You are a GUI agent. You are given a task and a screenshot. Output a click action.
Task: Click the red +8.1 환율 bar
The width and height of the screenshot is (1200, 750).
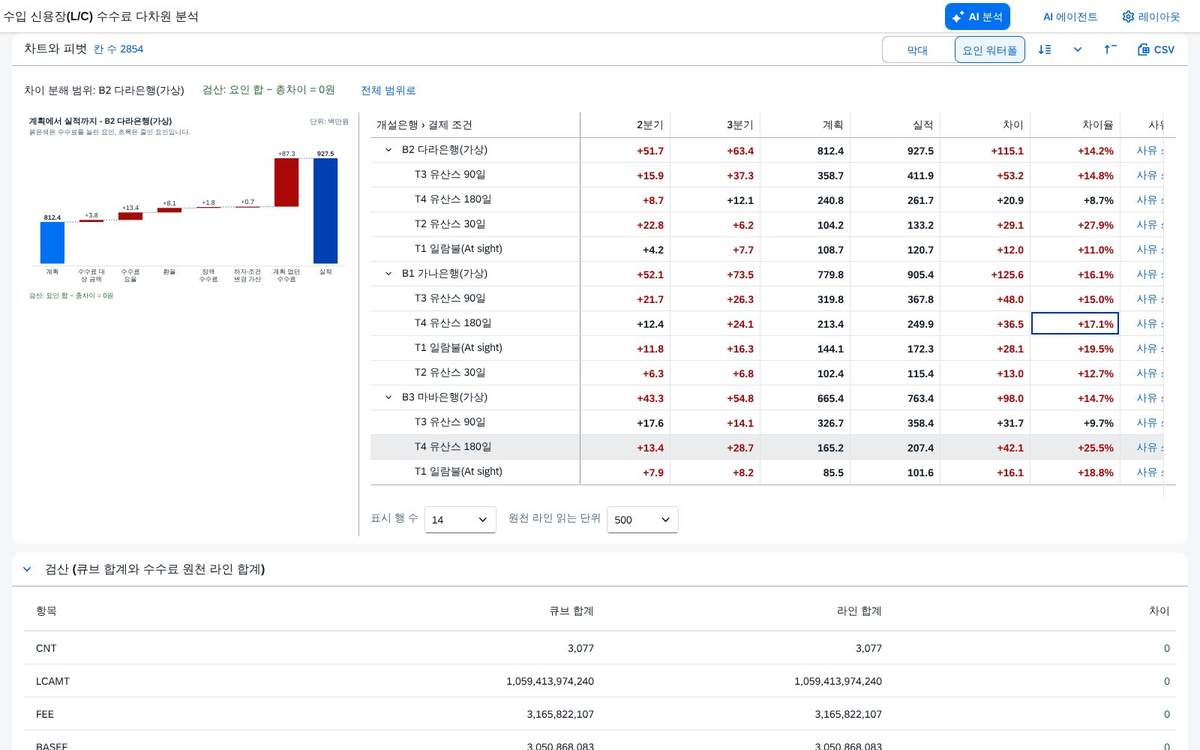pyautogui.click(x=170, y=210)
